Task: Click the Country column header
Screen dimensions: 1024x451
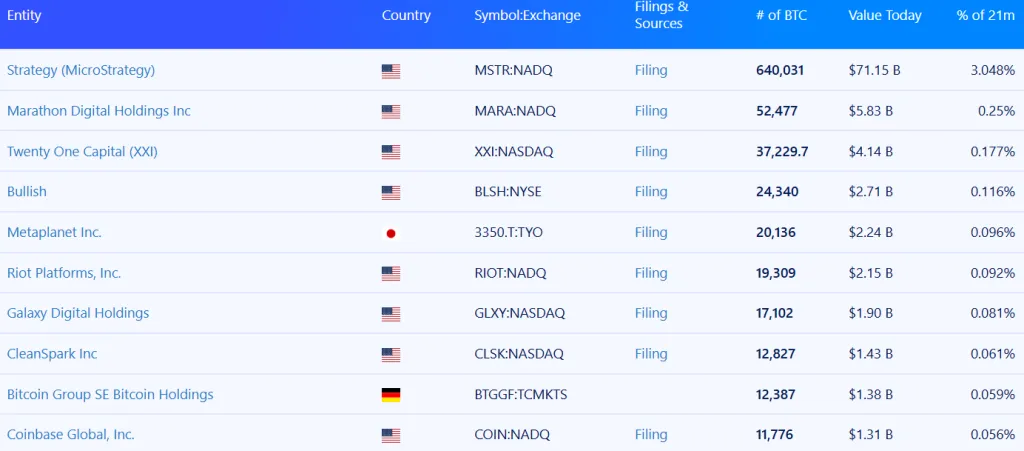Action: pos(406,16)
